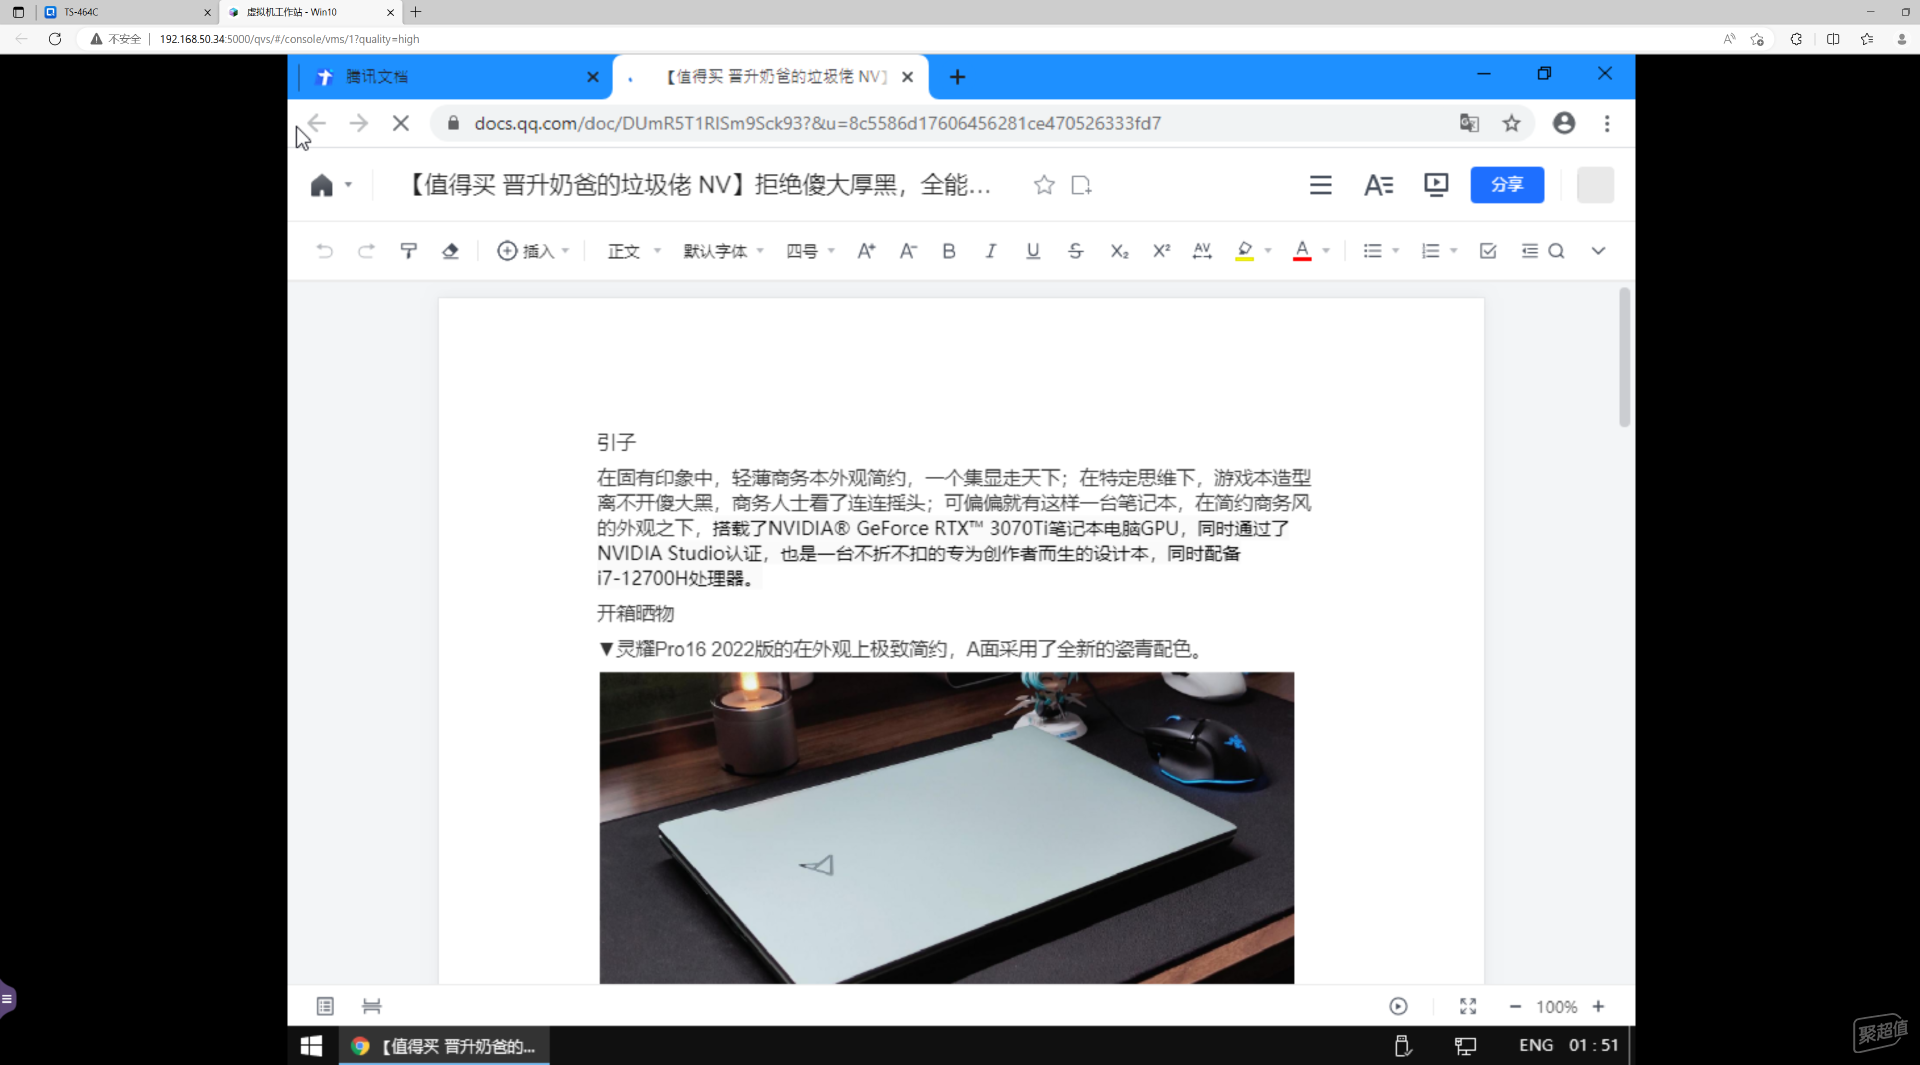Open the 四号 font size dropdown
The width and height of the screenshot is (1920, 1065).
[x=809, y=251]
